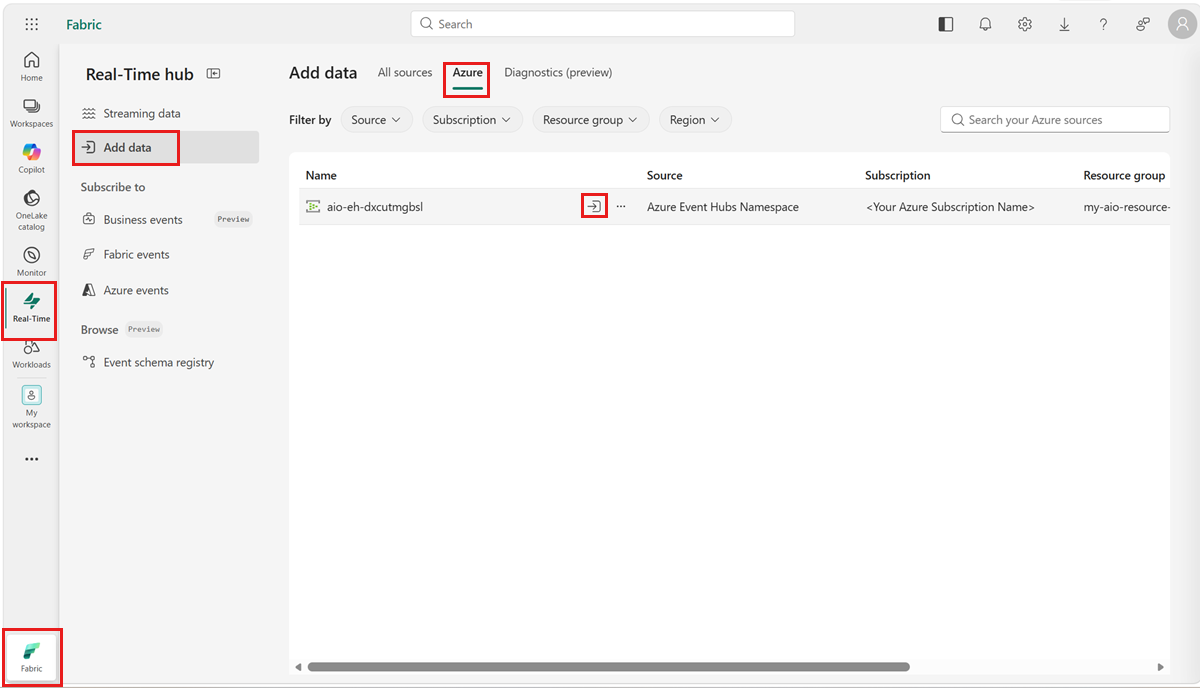Image resolution: width=1200 pixels, height=688 pixels.
Task: Click aio-eh-dxcutmgbsl name text
Action: [375, 207]
